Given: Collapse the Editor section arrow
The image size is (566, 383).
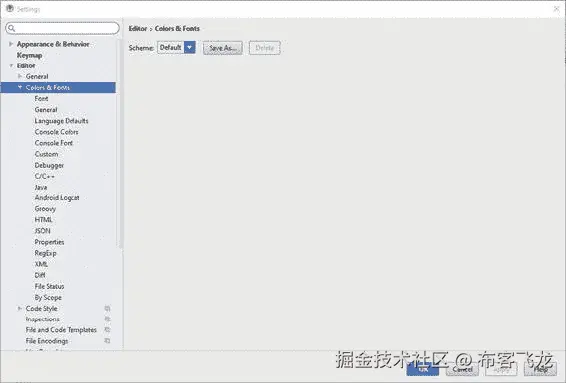Looking at the screenshot, I should (x=11, y=66).
